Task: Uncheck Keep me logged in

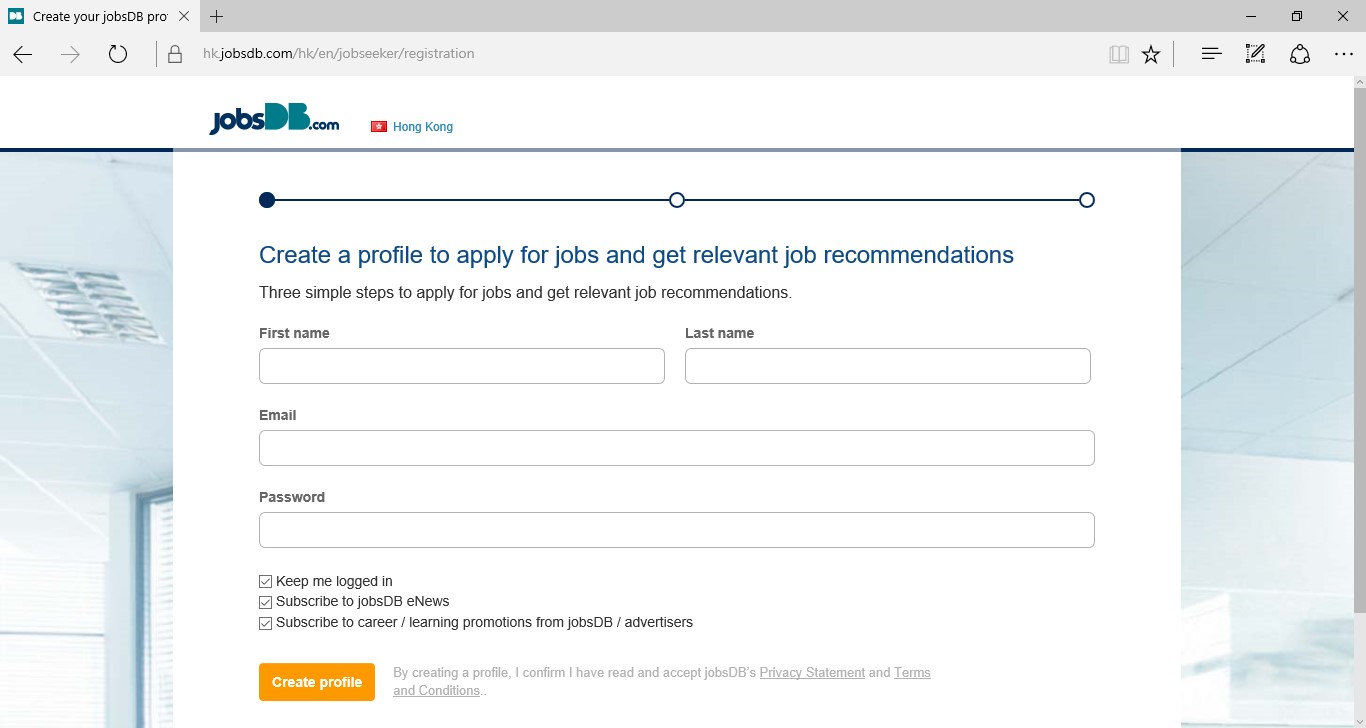Action: pyautogui.click(x=266, y=581)
